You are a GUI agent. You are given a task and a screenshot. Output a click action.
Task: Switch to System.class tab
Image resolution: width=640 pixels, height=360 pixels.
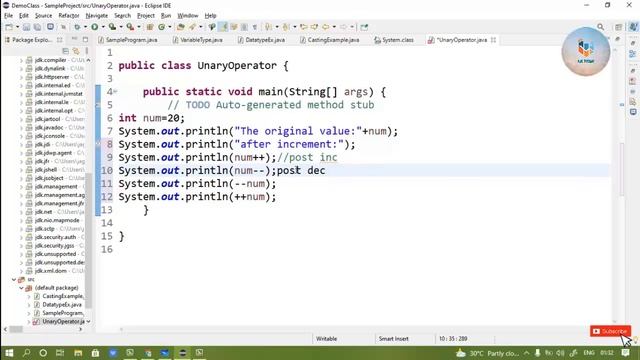coord(394,40)
